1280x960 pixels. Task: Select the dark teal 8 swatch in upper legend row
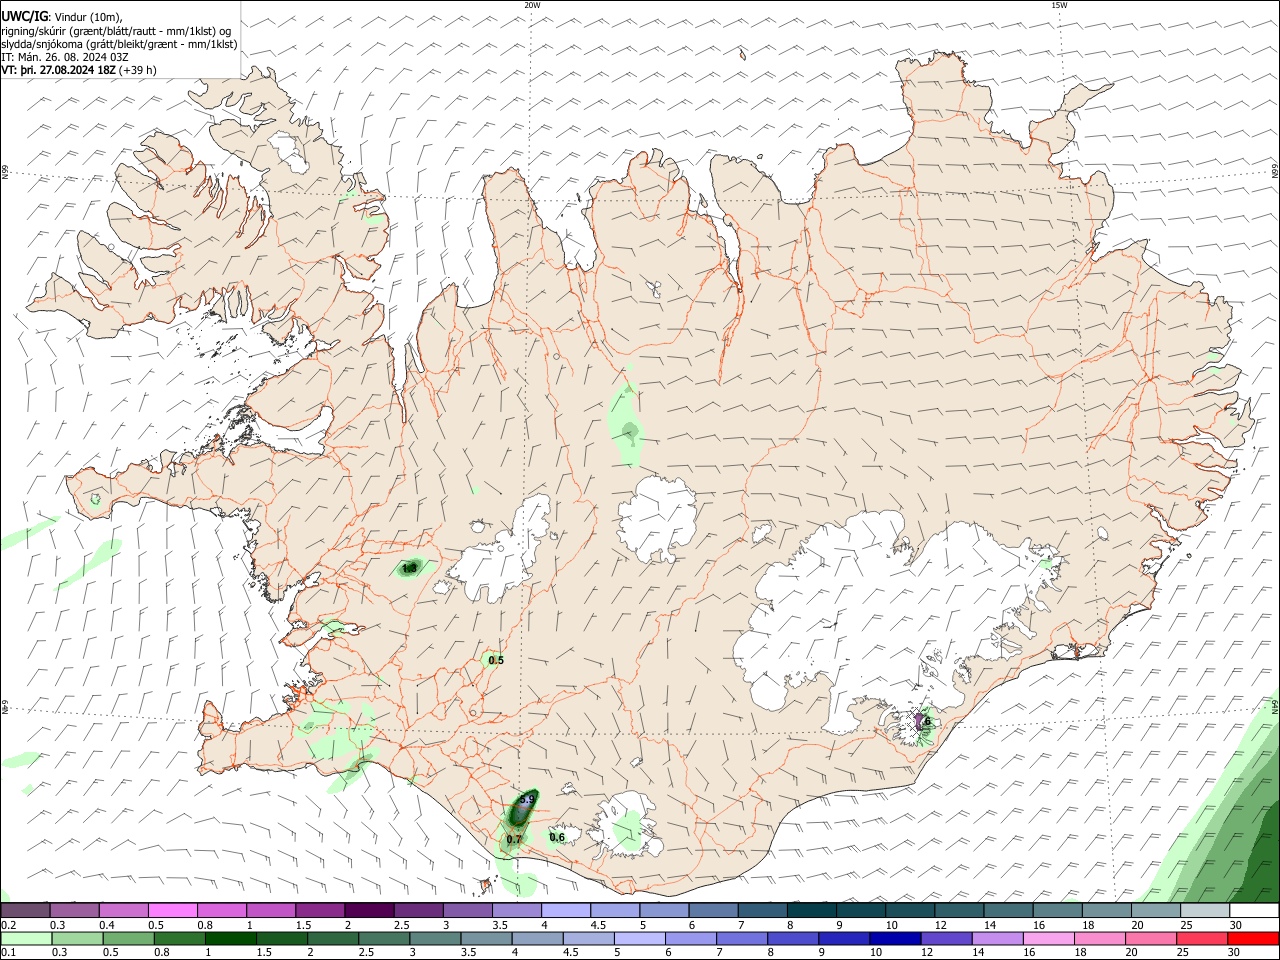[x=810, y=910]
